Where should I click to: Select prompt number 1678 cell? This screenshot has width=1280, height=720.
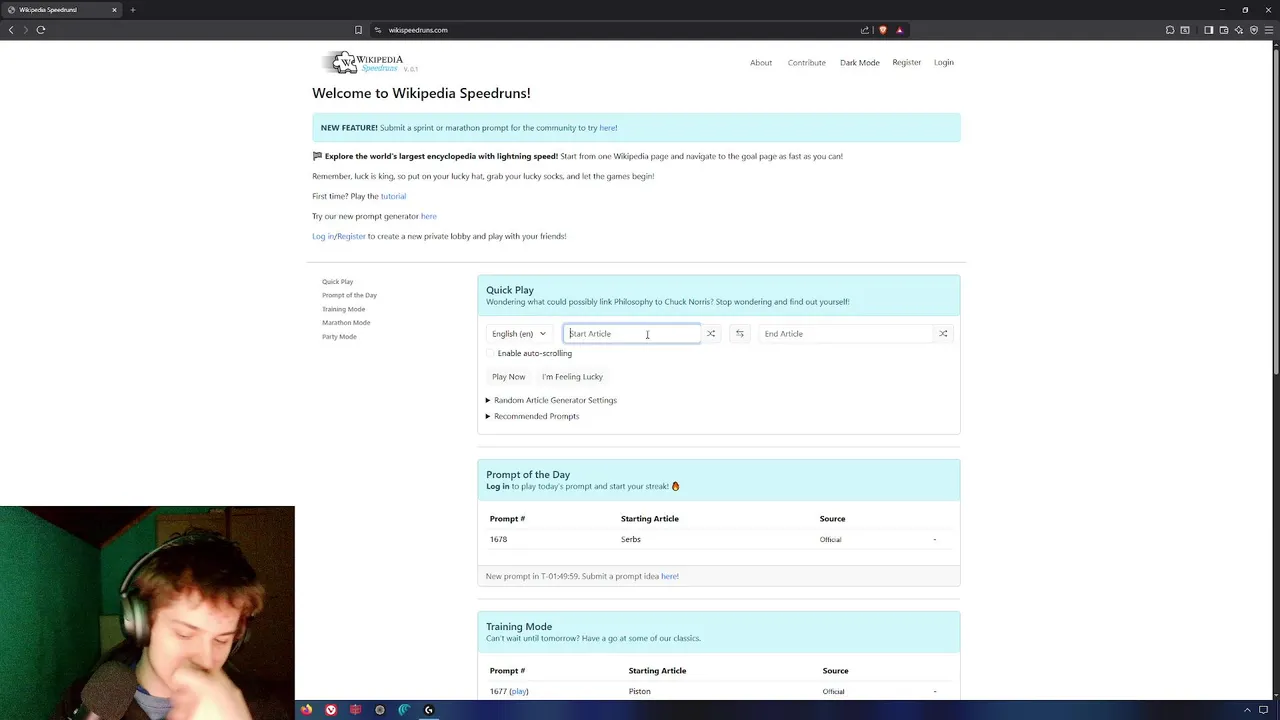point(498,539)
